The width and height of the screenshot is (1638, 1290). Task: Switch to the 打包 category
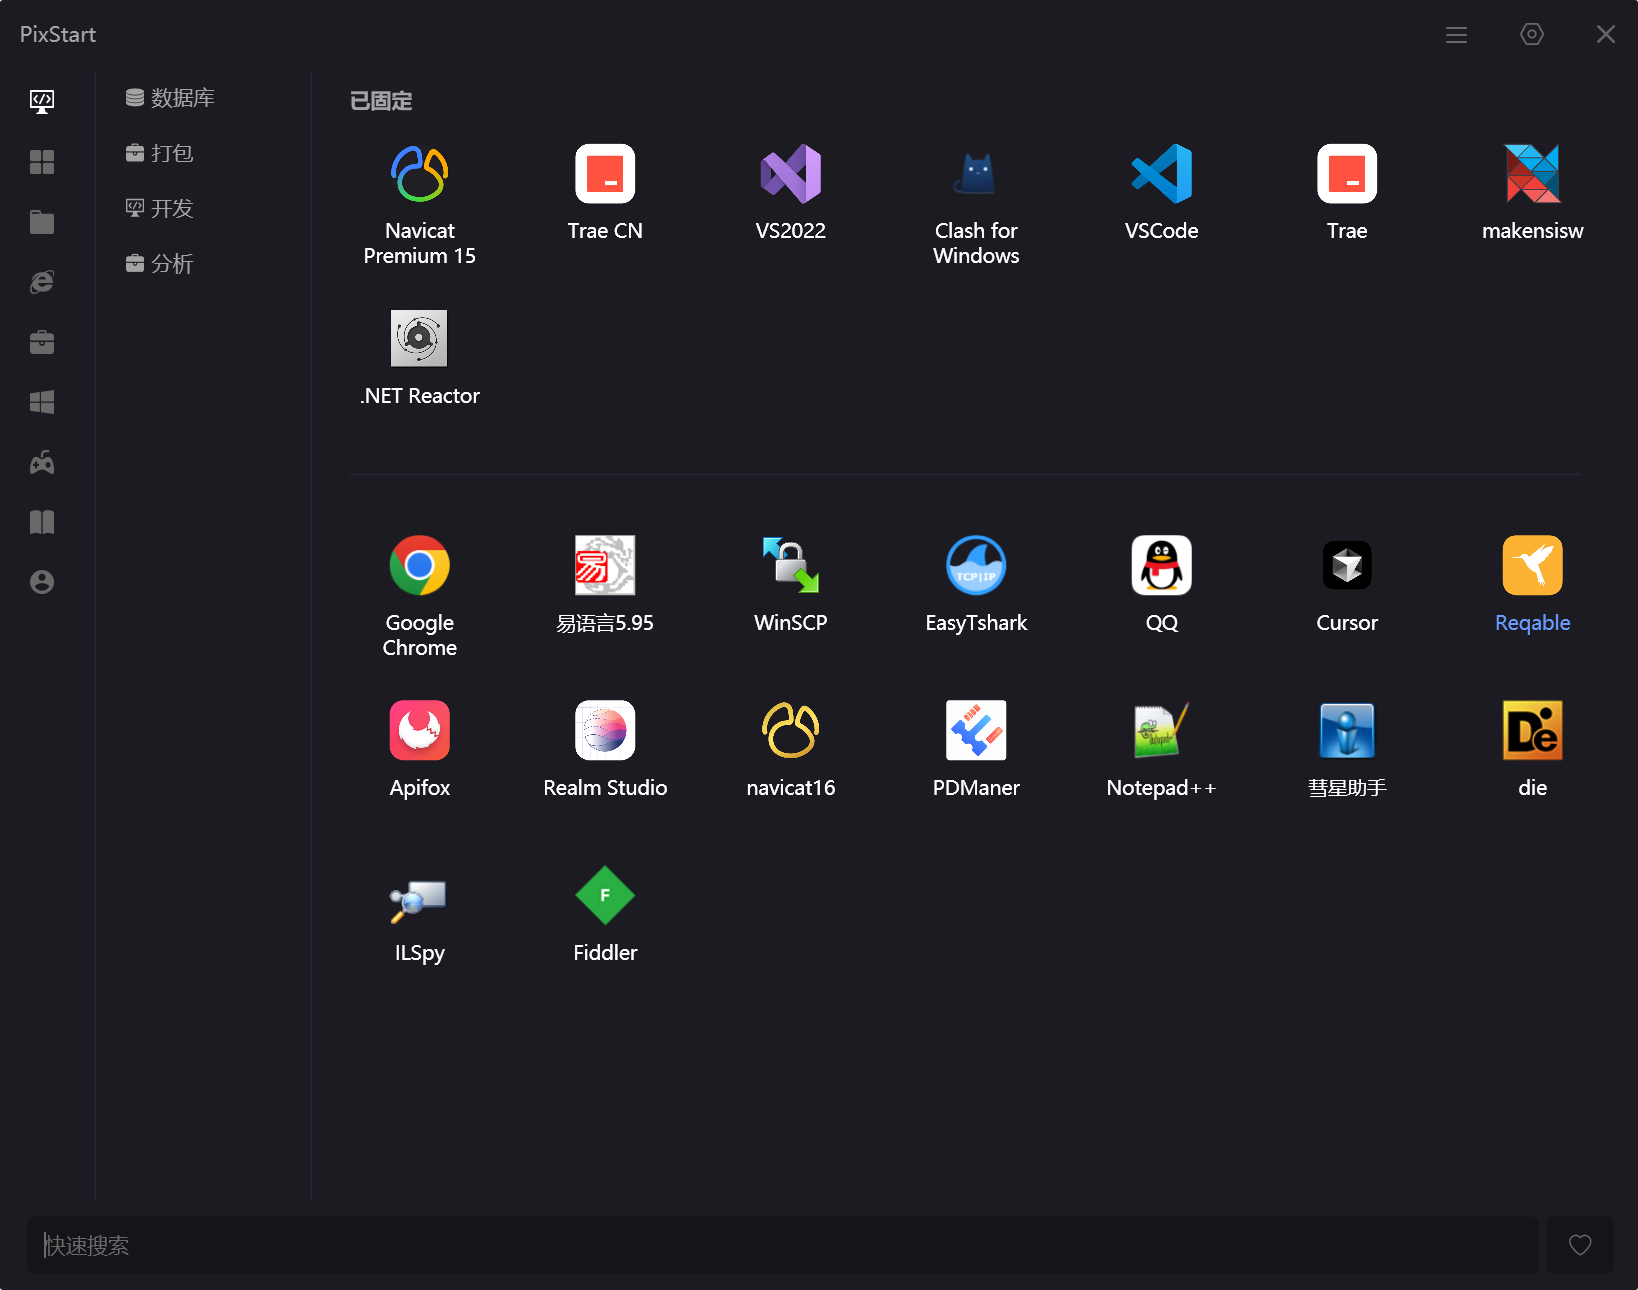coord(160,153)
